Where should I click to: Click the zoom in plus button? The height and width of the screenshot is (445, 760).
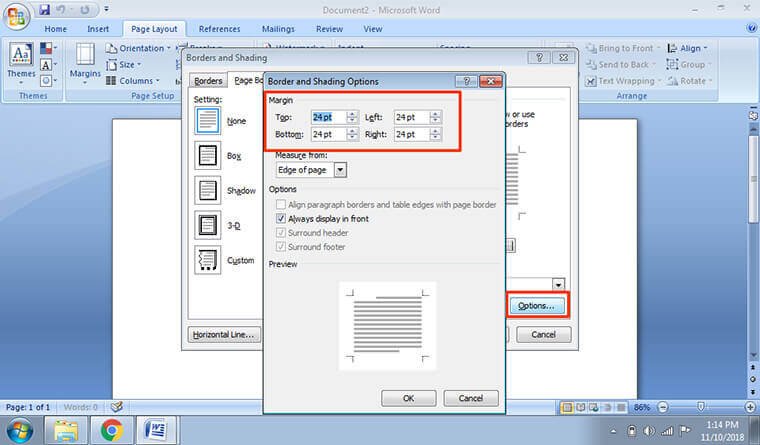click(751, 407)
